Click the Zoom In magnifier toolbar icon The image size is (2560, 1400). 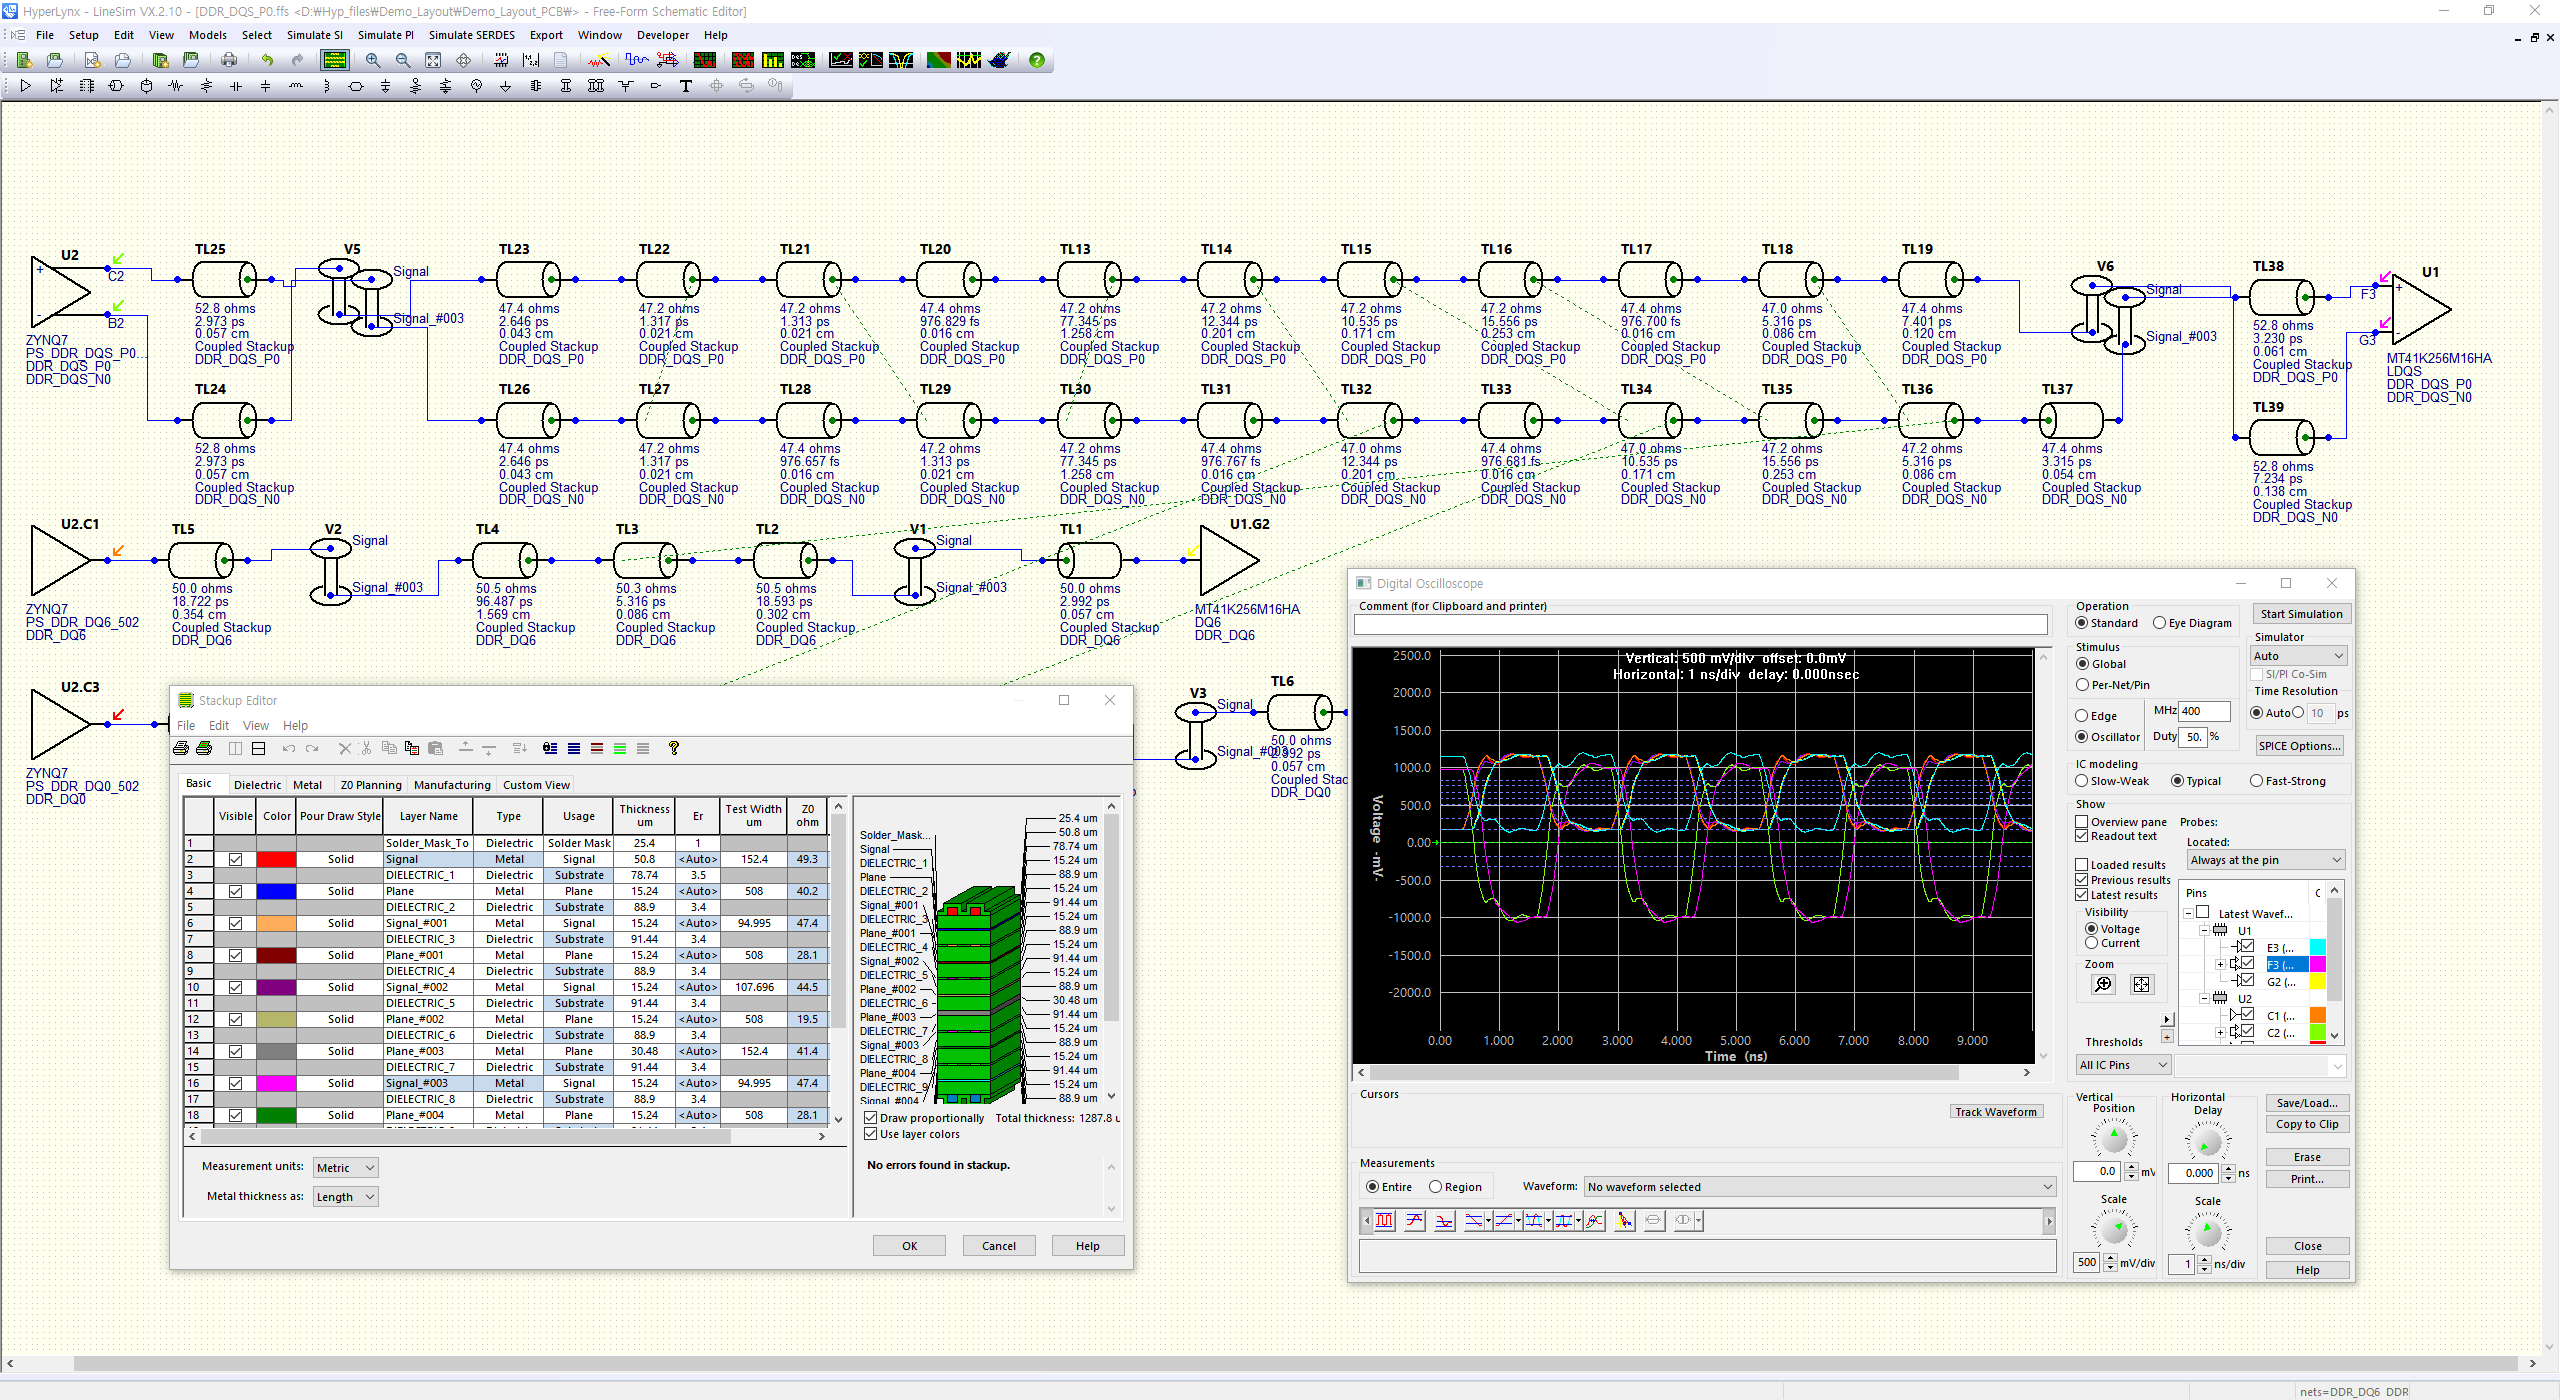(x=373, y=60)
